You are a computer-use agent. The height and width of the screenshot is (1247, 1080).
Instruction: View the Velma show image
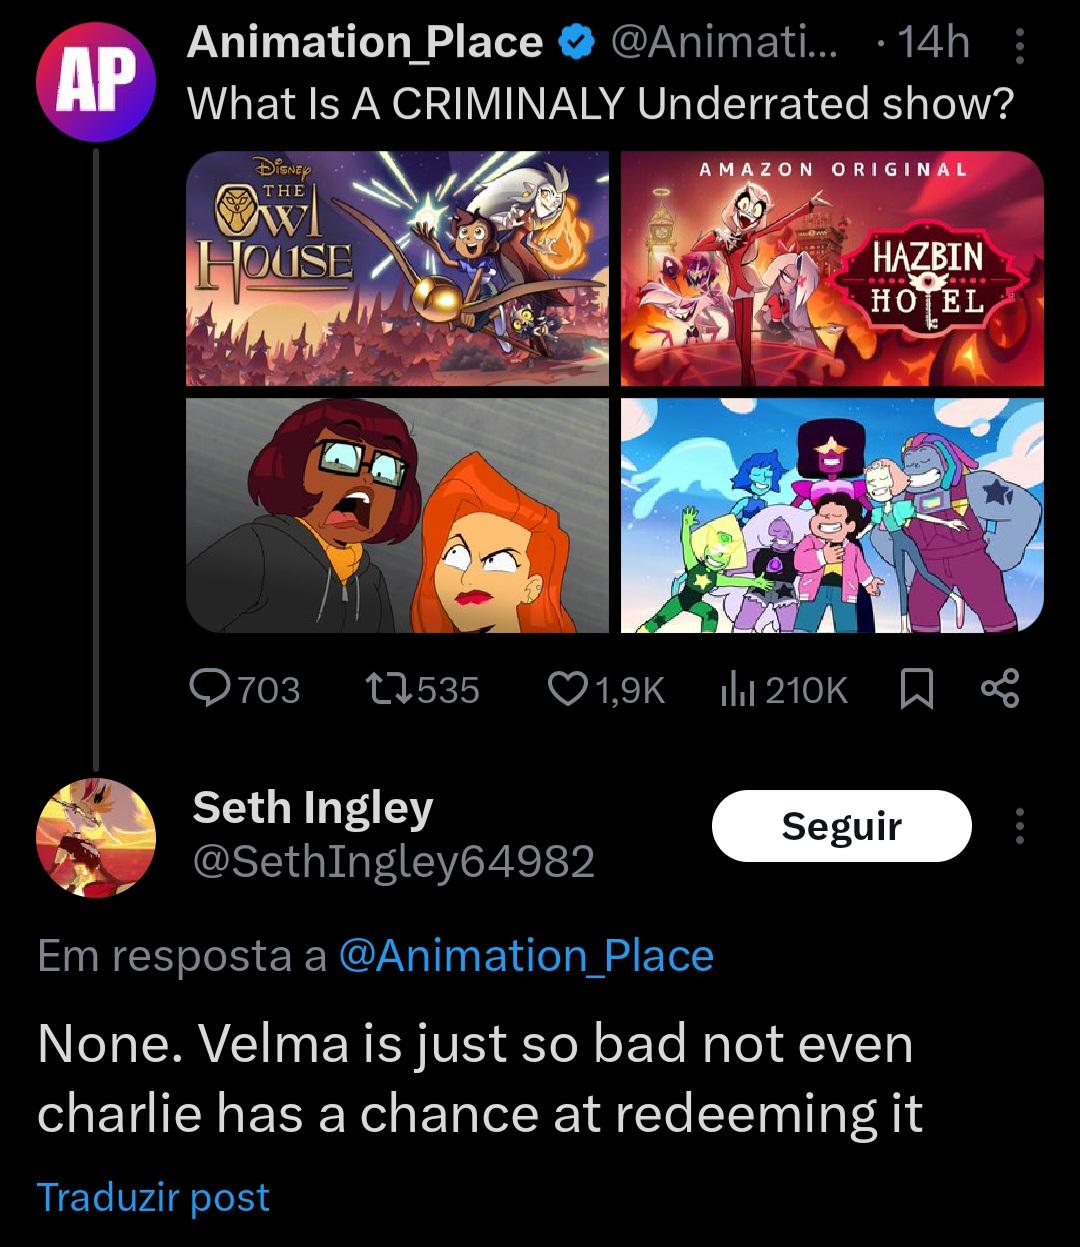(x=397, y=515)
